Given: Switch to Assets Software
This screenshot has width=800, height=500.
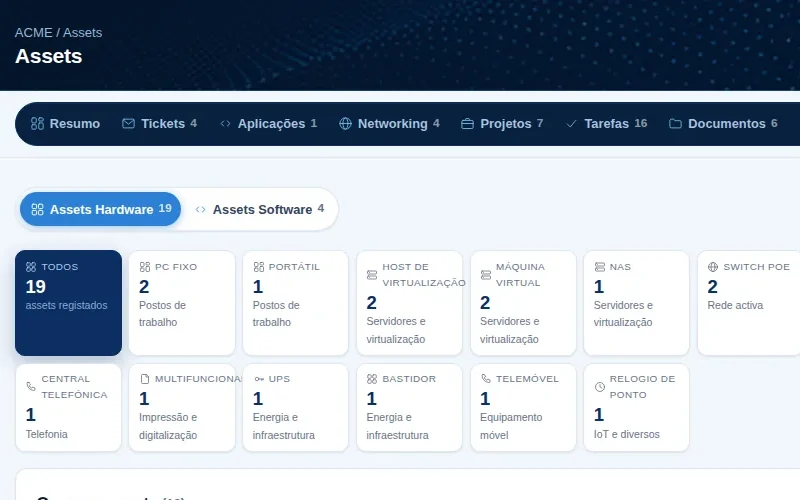Looking at the screenshot, I should [x=260, y=209].
